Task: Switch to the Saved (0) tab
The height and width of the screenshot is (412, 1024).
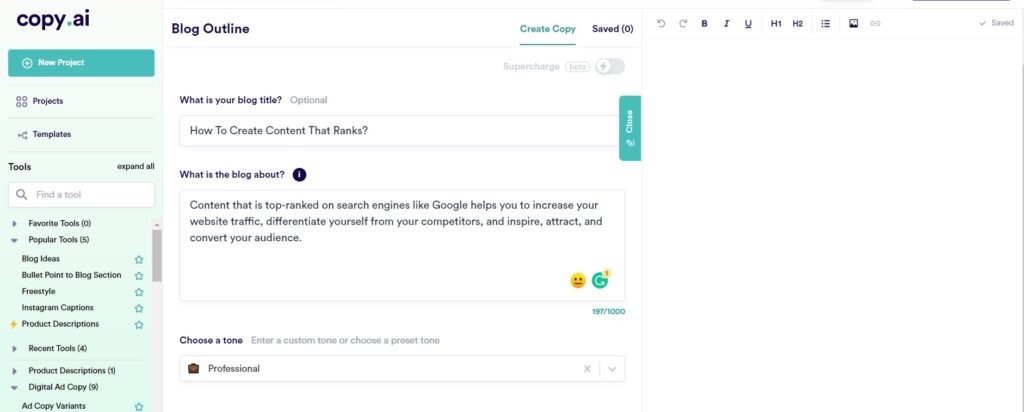Action: tap(613, 29)
